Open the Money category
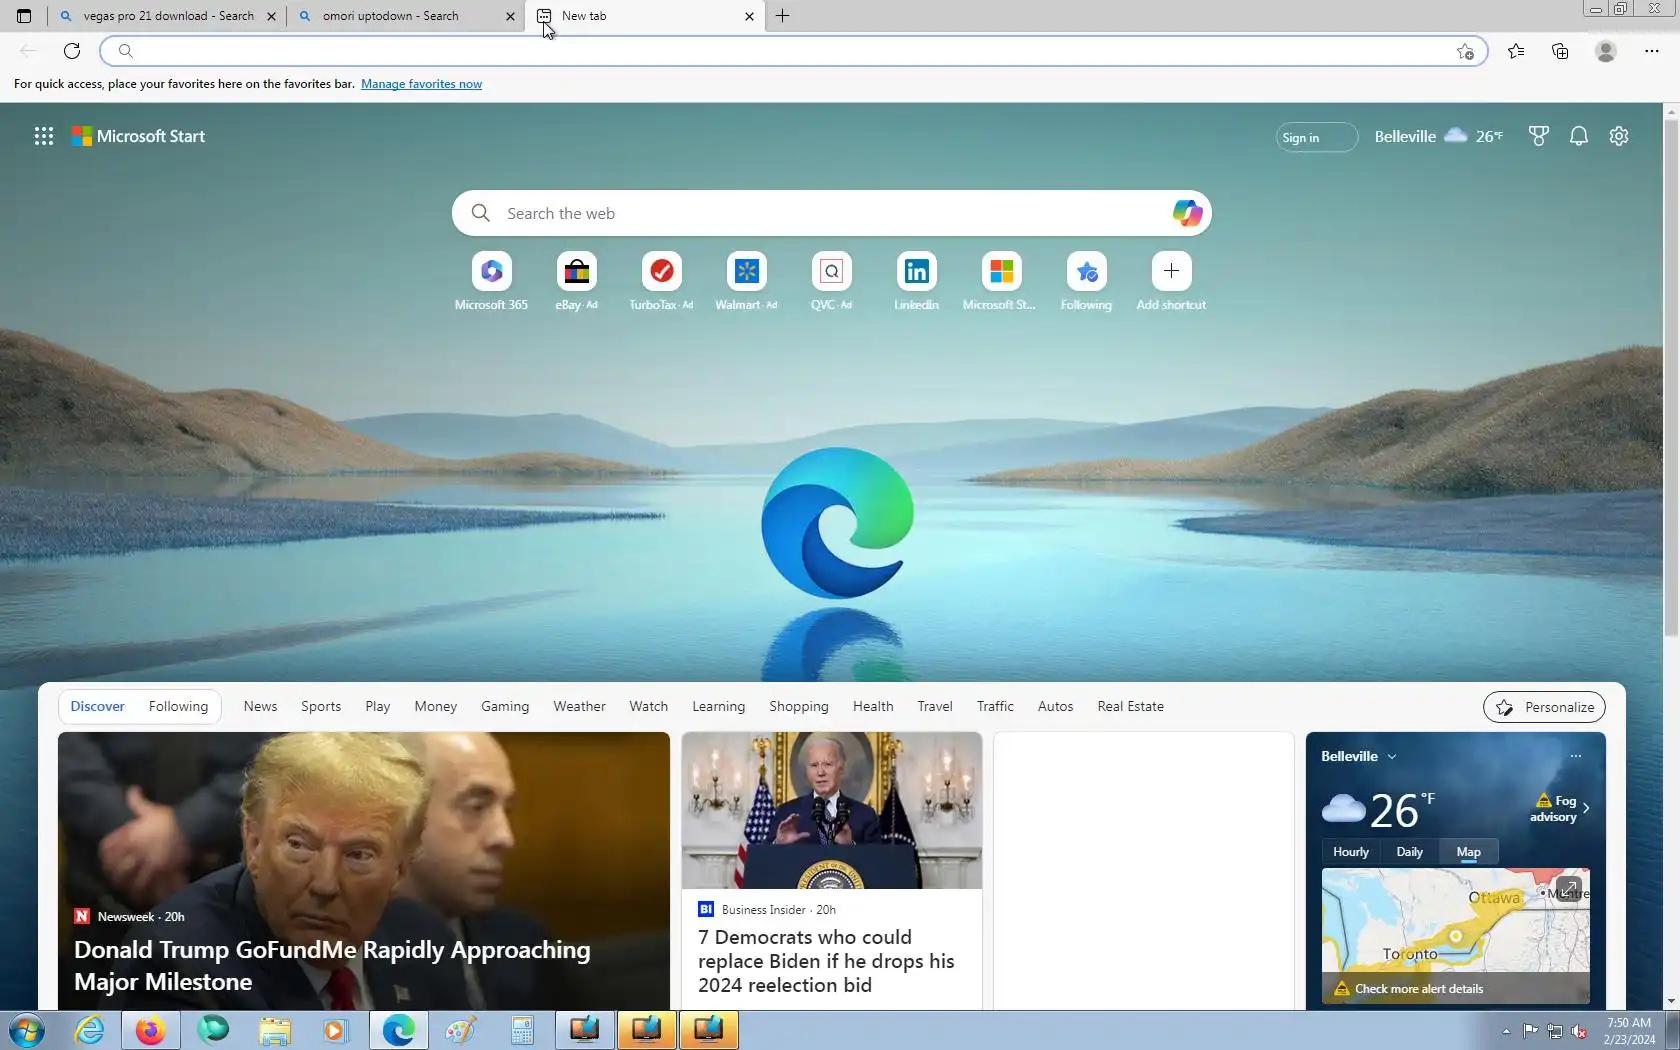The height and width of the screenshot is (1050, 1680). click(435, 706)
